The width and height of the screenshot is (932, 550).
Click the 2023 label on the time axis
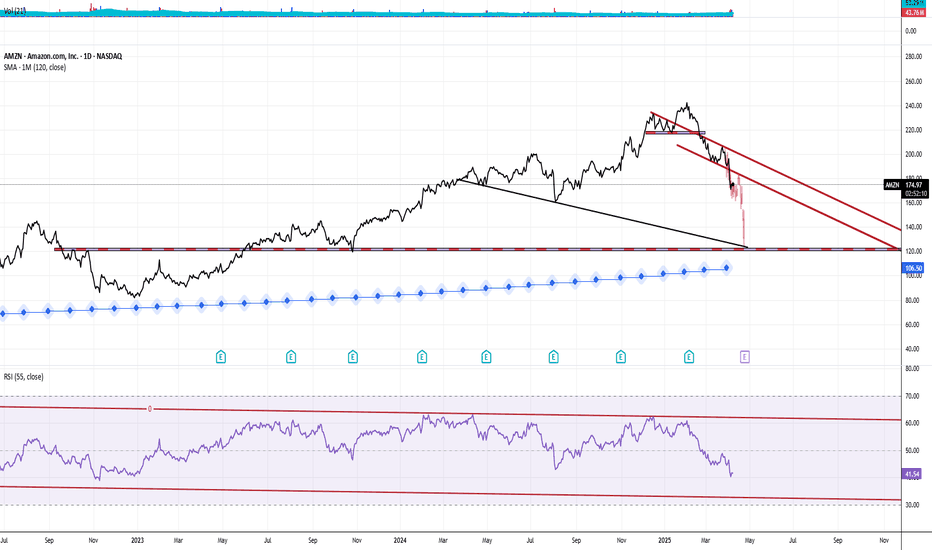tap(137, 540)
